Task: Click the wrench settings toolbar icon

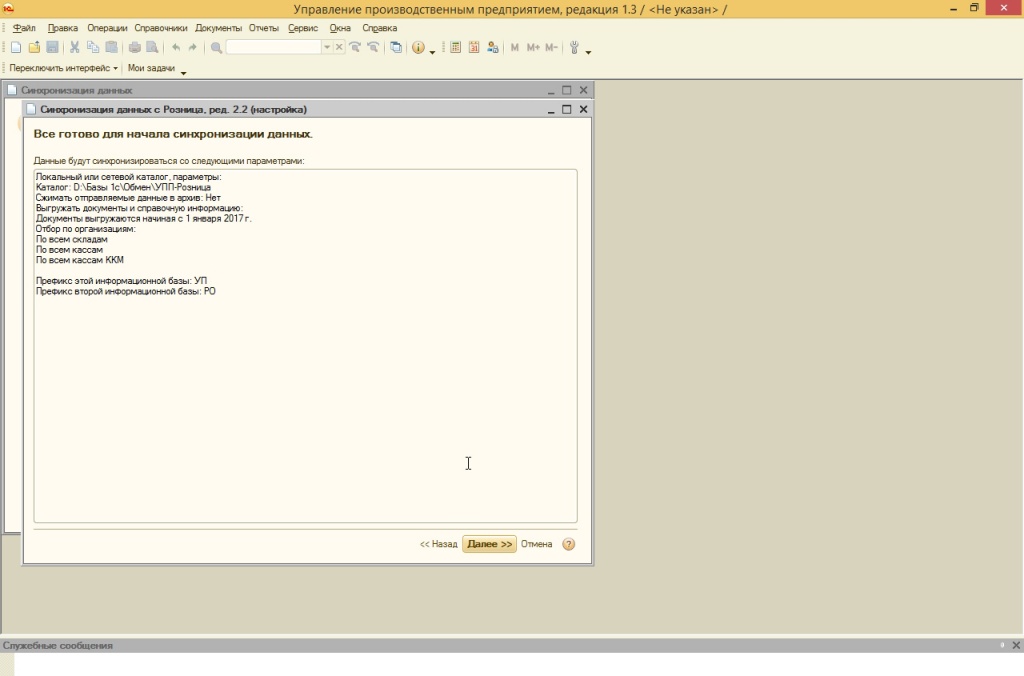Action: pos(574,48)
